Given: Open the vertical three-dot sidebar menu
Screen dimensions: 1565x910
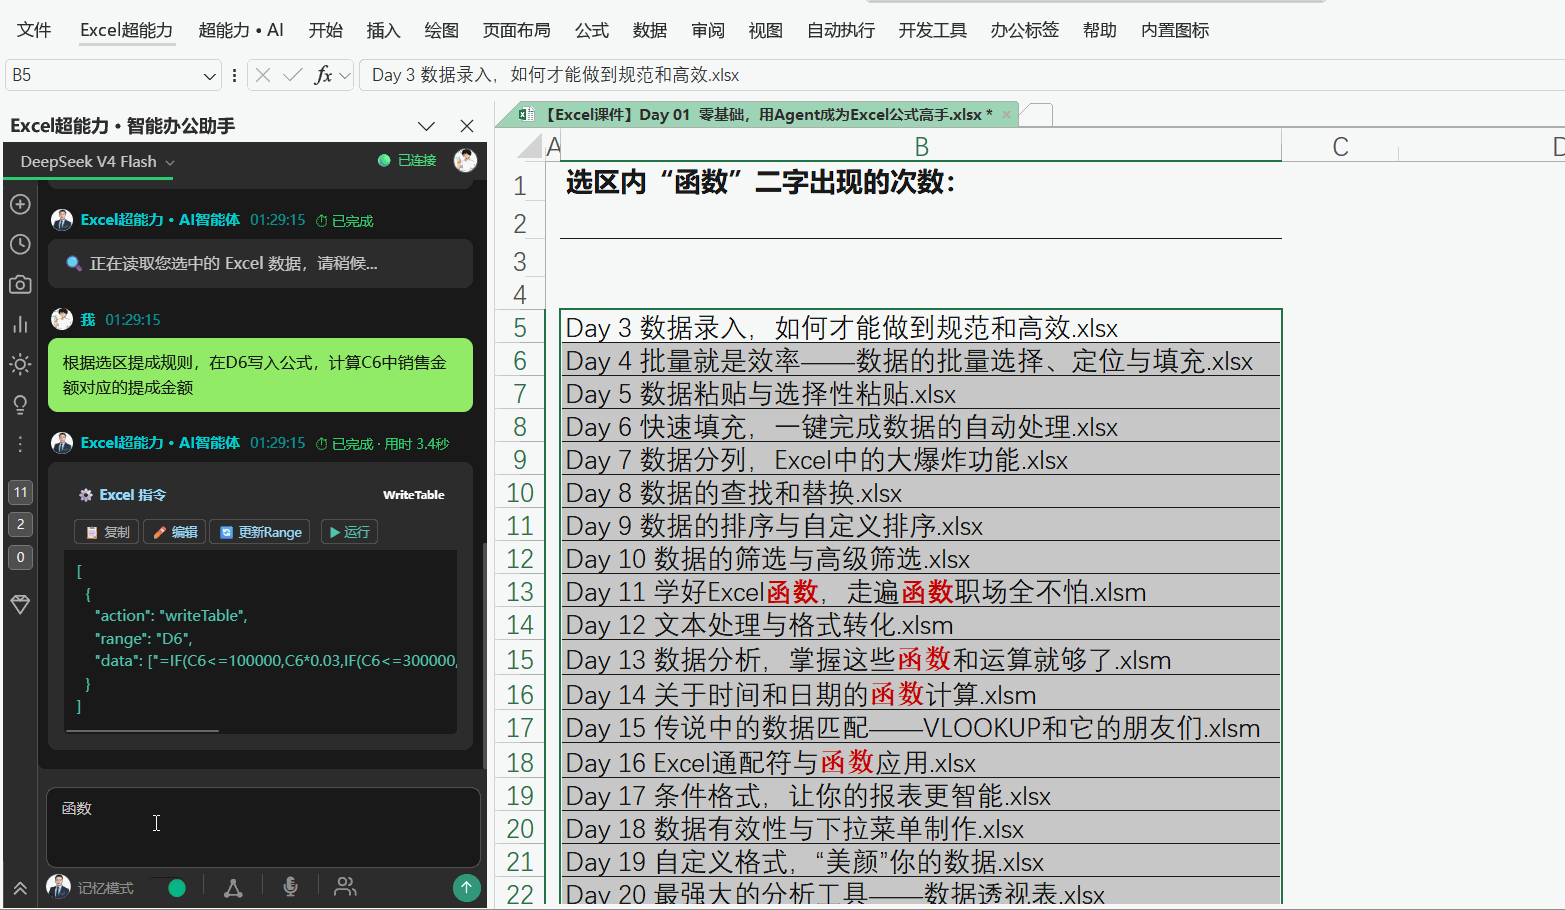Looking at the screenshot, I should 20,444.
